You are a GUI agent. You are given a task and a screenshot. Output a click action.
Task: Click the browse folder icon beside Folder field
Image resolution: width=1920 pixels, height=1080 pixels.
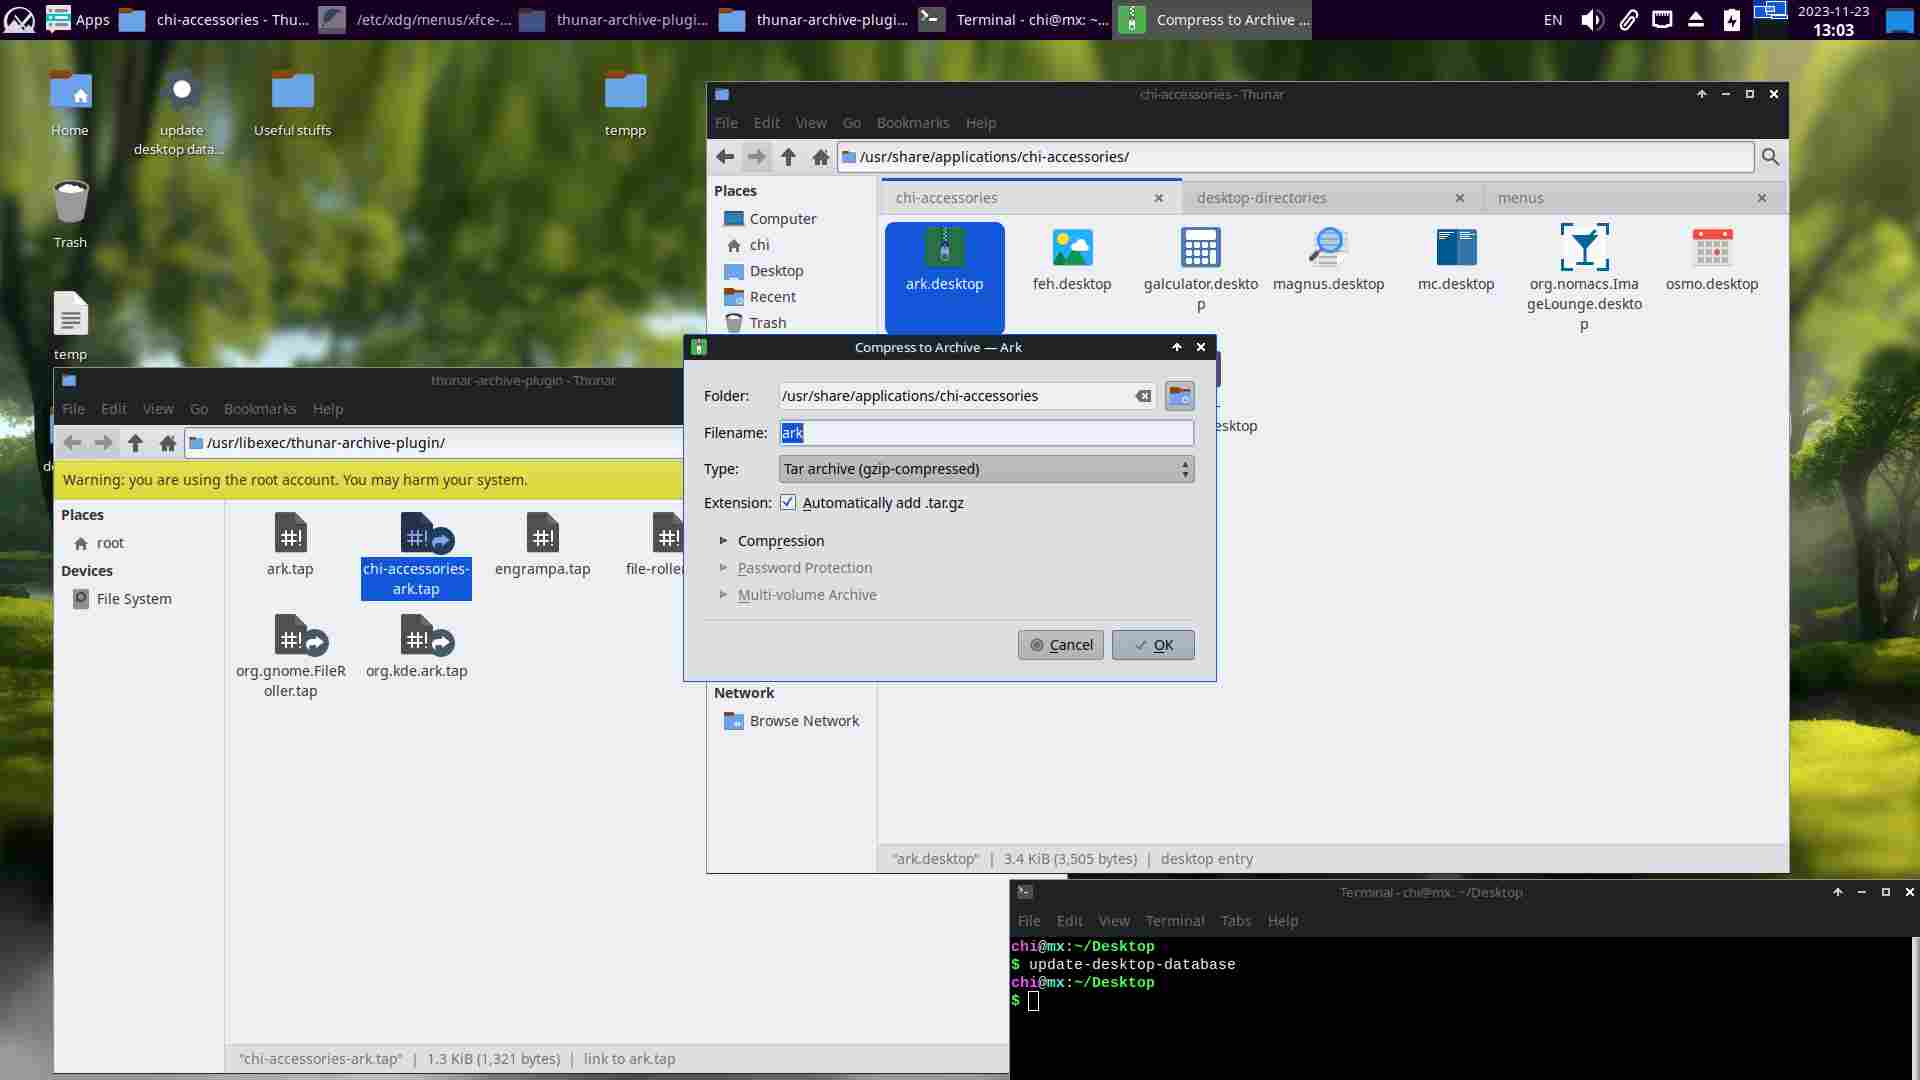pyautogui.click(x=1180, y=396)
